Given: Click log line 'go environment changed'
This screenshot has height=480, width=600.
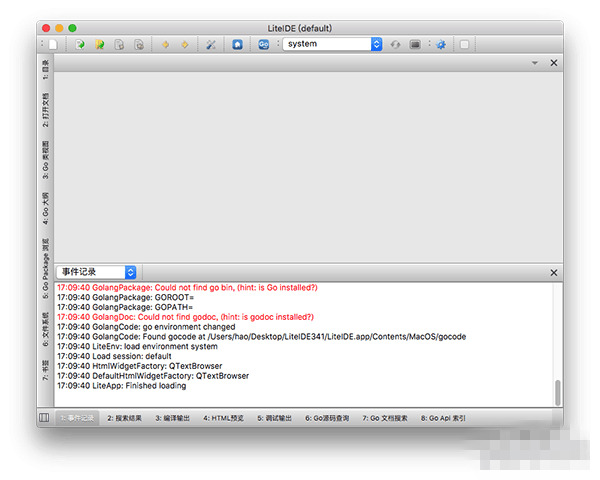Looking at the screenshot, I should 146,327.
